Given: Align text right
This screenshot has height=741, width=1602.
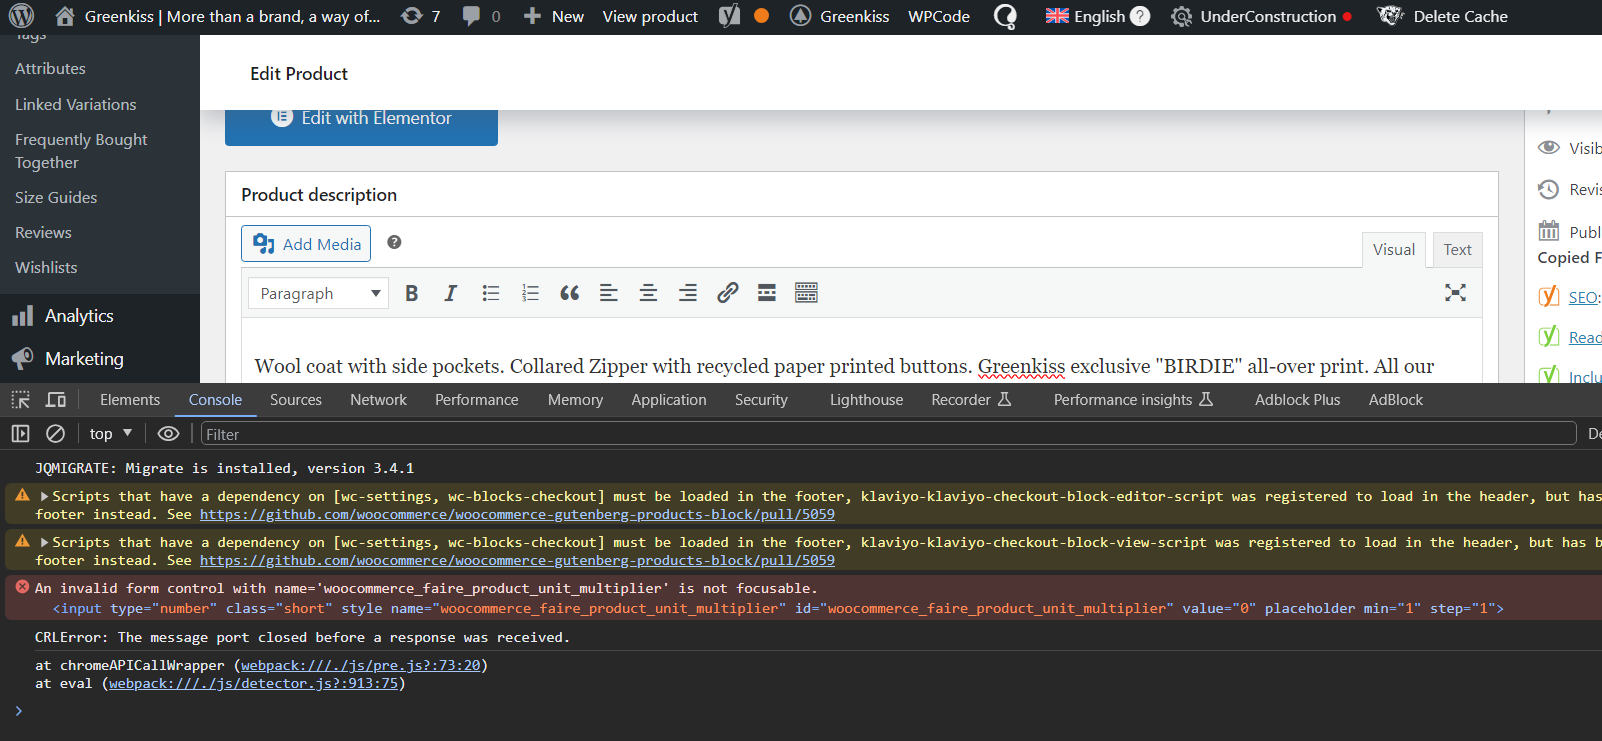Looking at the screenshot, I should click(x=688, y=293).
